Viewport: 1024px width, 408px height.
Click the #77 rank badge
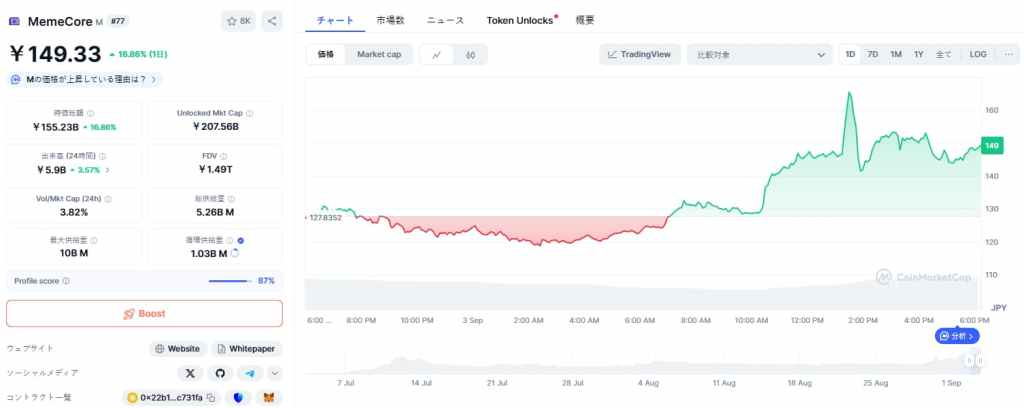118,22
